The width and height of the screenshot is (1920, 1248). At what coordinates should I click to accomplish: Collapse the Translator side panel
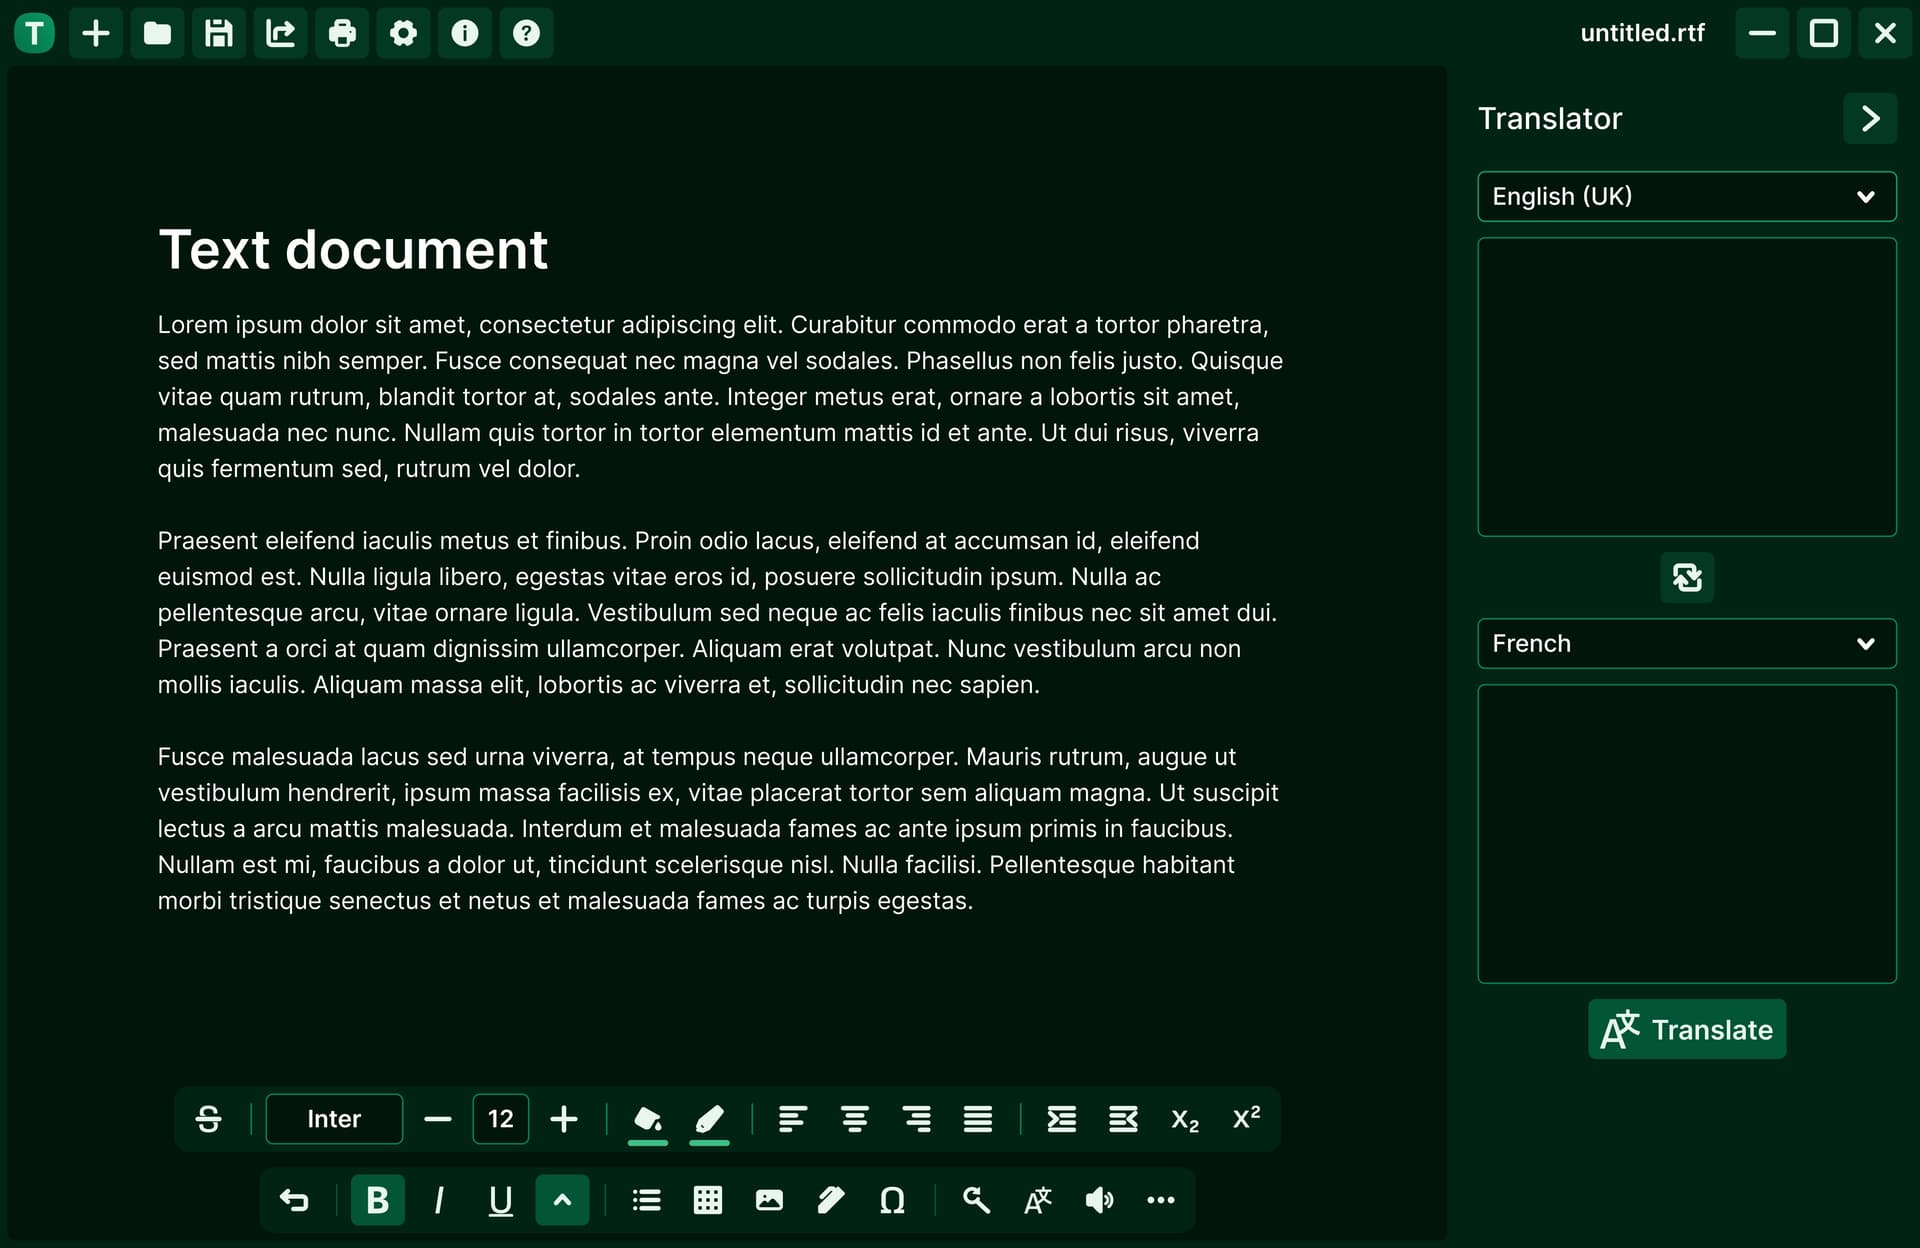coord(1870,118)
